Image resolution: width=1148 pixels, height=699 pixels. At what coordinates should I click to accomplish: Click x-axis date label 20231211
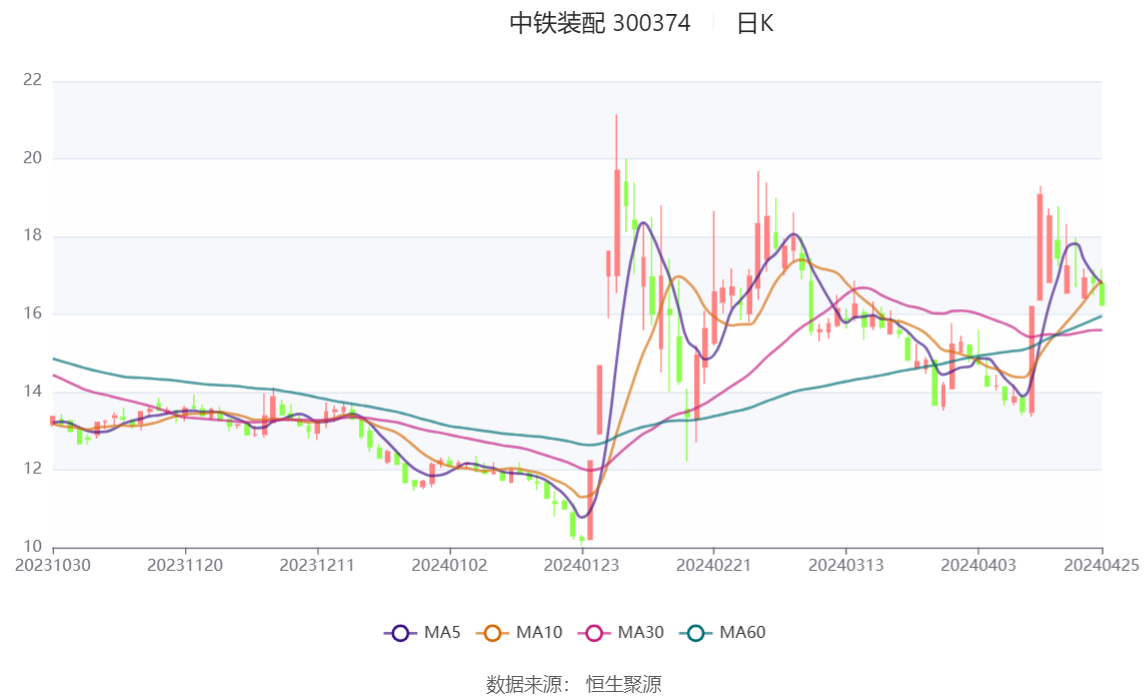pos(317,565)
